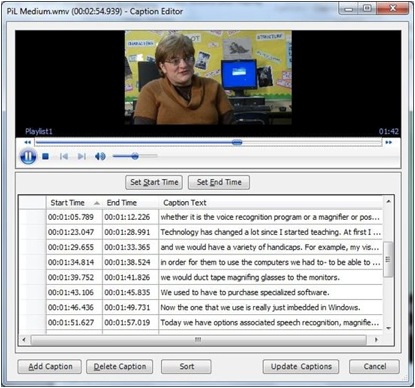Minimize the Caption Editor window

tap(349, 8)
